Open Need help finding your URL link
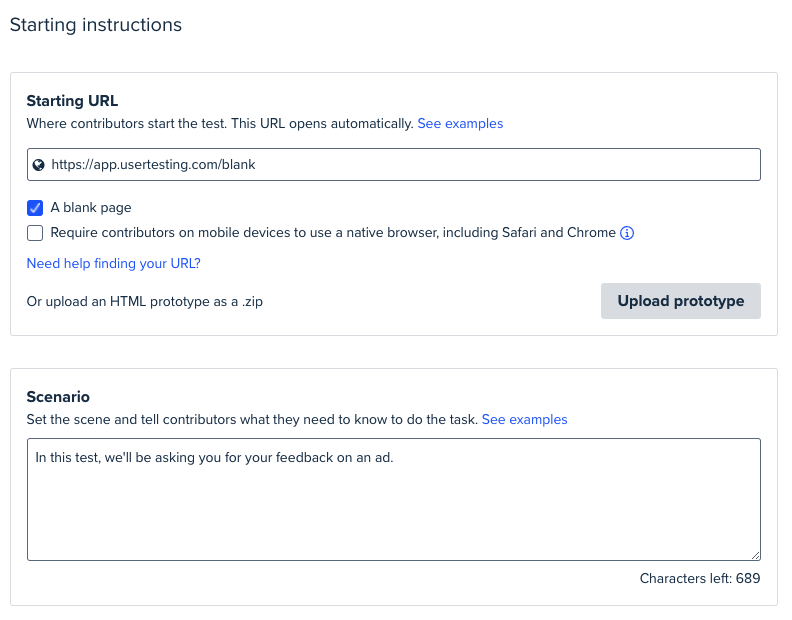792x620 pixels. click(x=114, y=263)
